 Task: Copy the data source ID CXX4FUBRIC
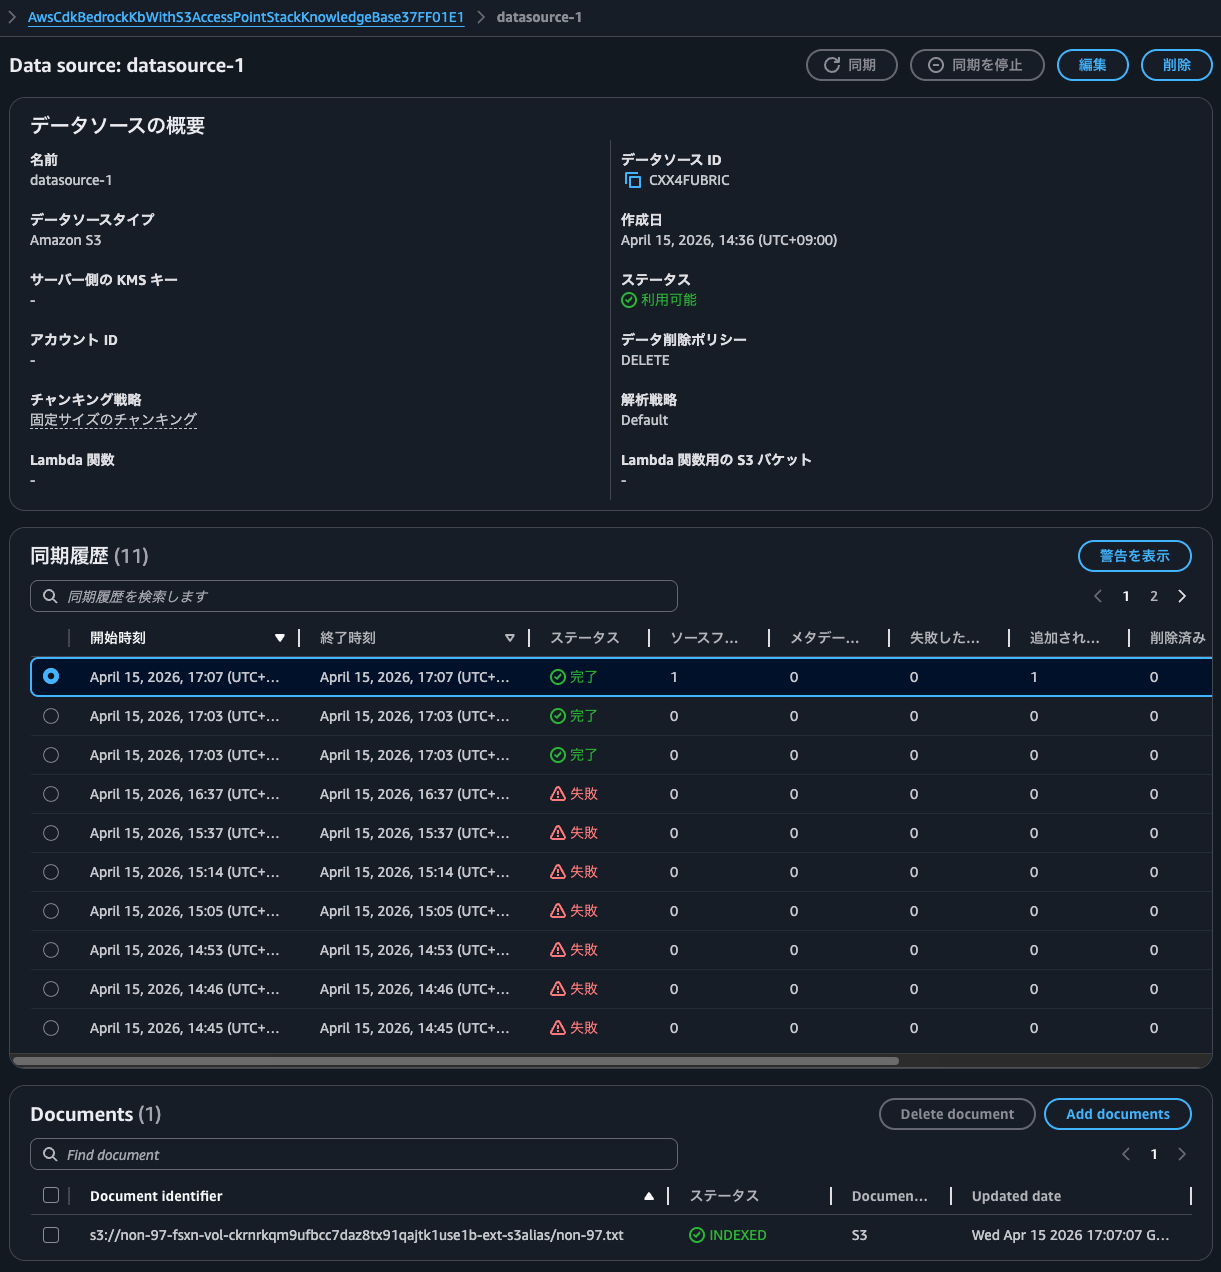tap(632, 180)
